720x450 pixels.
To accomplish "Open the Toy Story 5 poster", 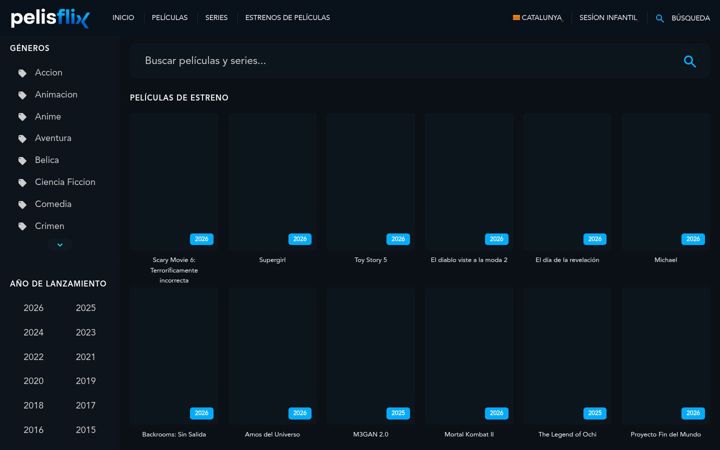I will point(371,181).
